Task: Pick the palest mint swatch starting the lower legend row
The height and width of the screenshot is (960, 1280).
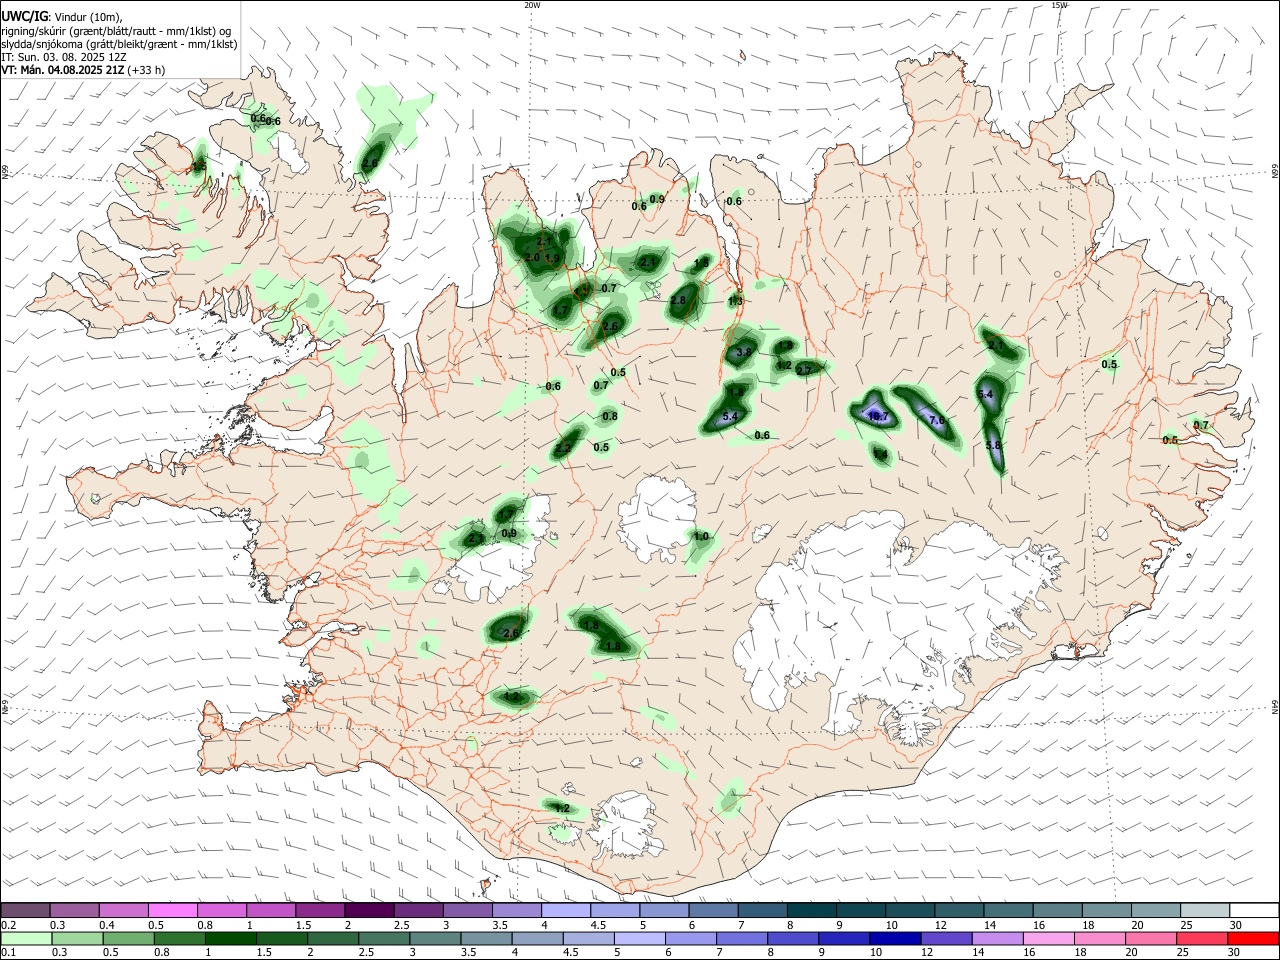Action: 26,938
